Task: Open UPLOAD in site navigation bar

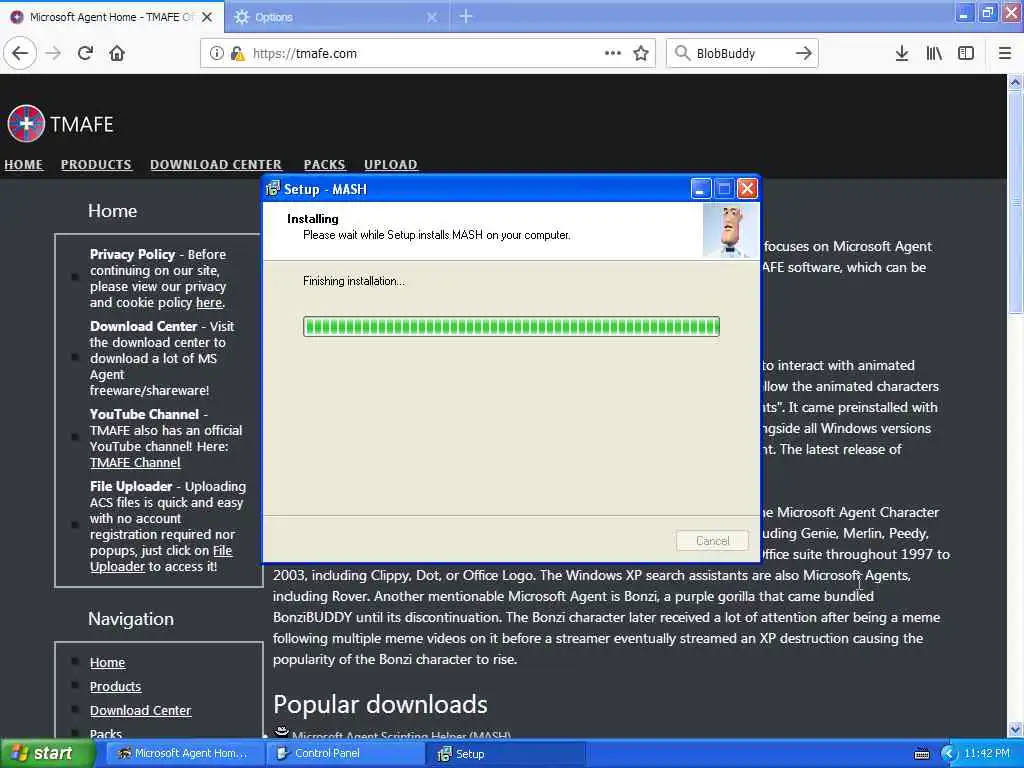Action: [x=391, y=165]
